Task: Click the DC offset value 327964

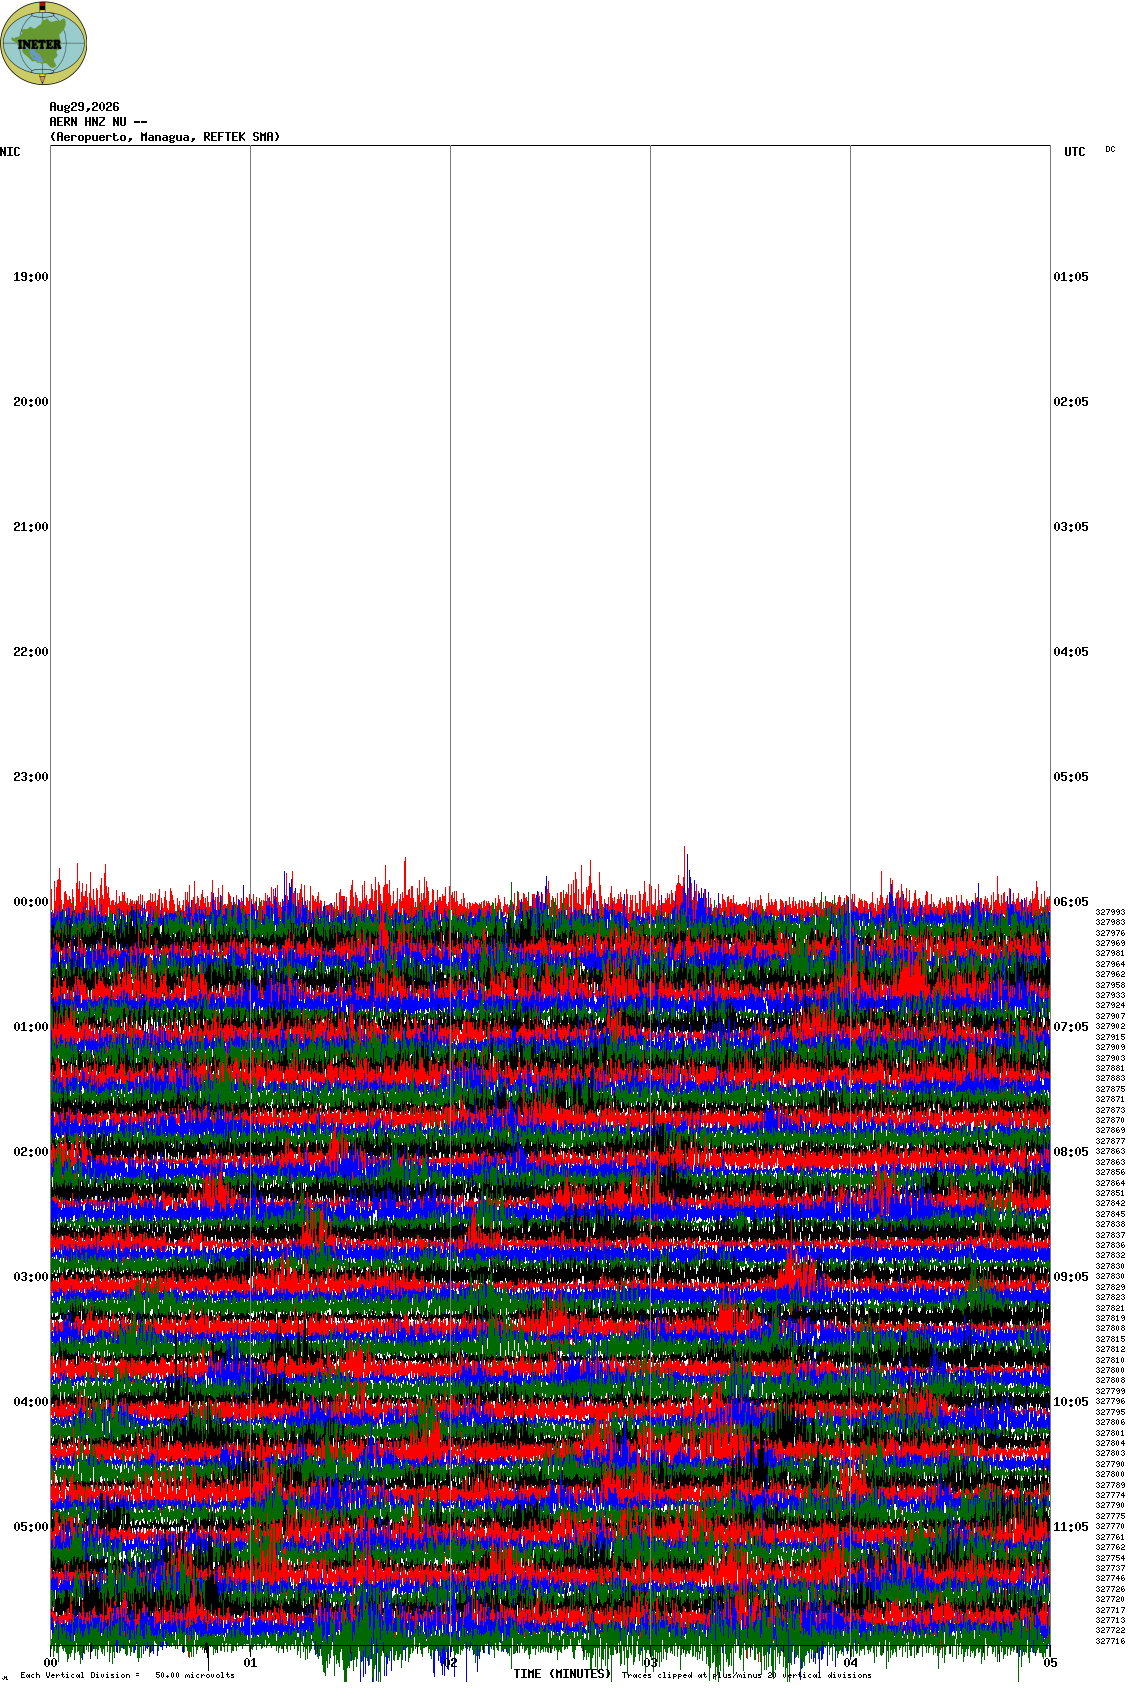Action: 1110,964
